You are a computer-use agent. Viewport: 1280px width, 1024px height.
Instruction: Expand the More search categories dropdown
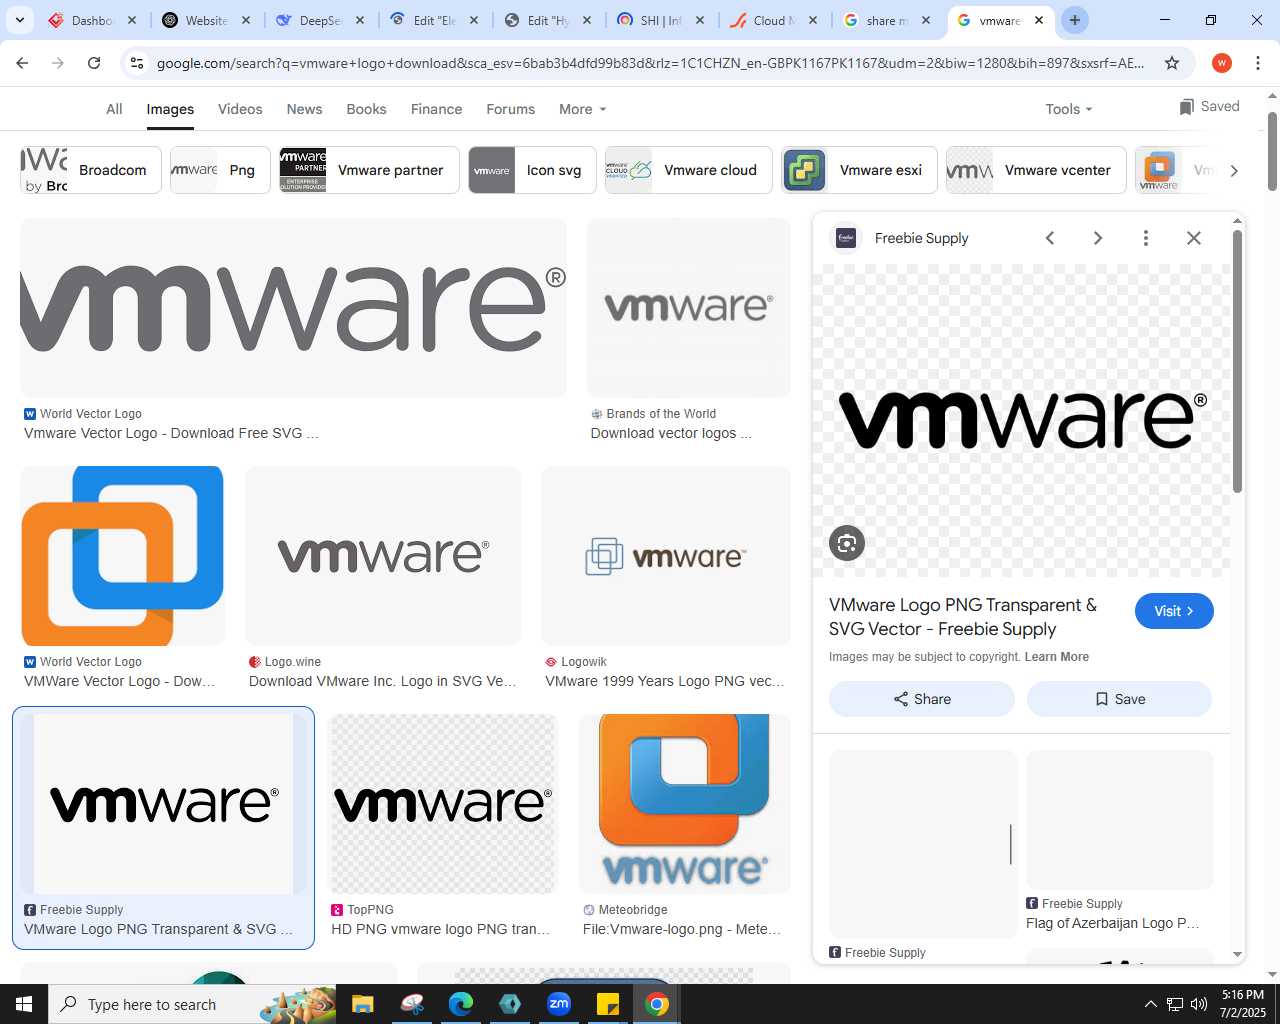pos(582,109)
